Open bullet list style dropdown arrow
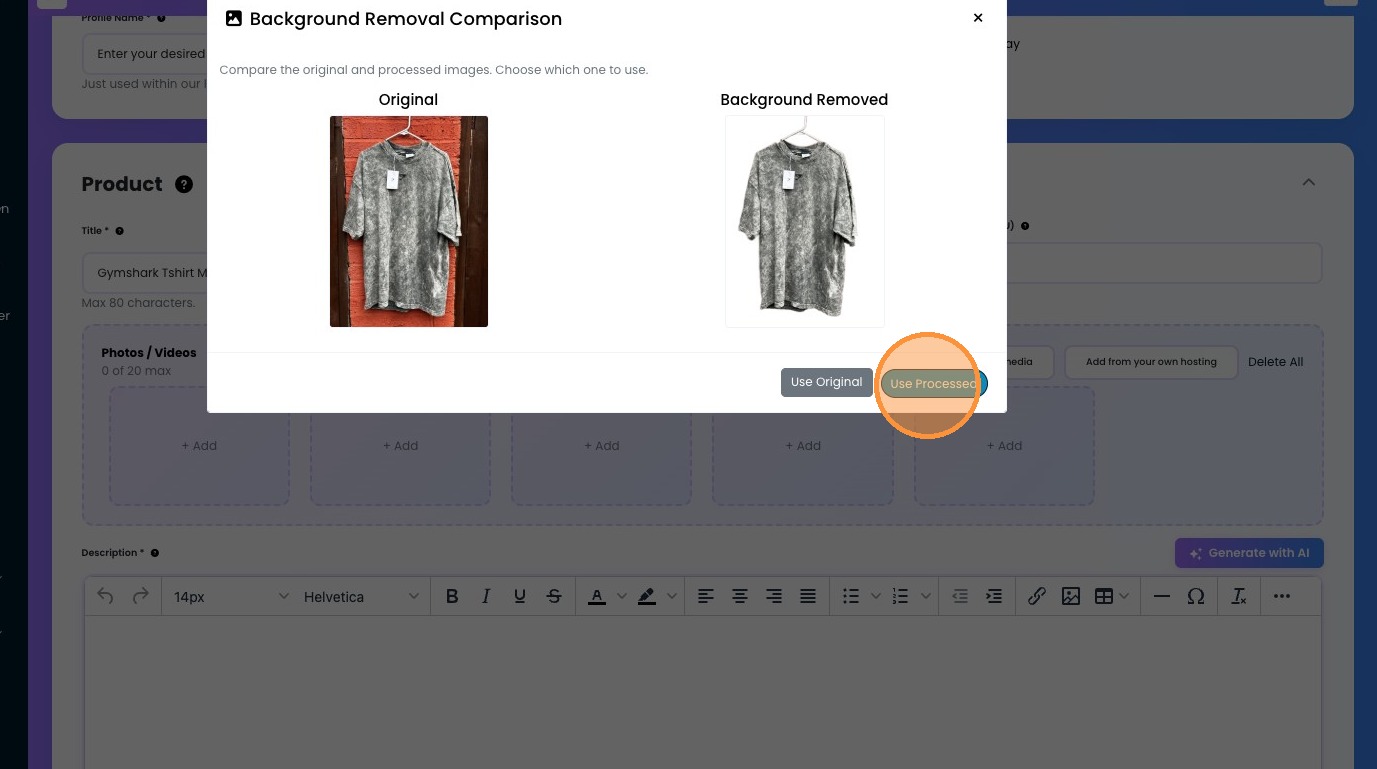 (x=876, y=596)
